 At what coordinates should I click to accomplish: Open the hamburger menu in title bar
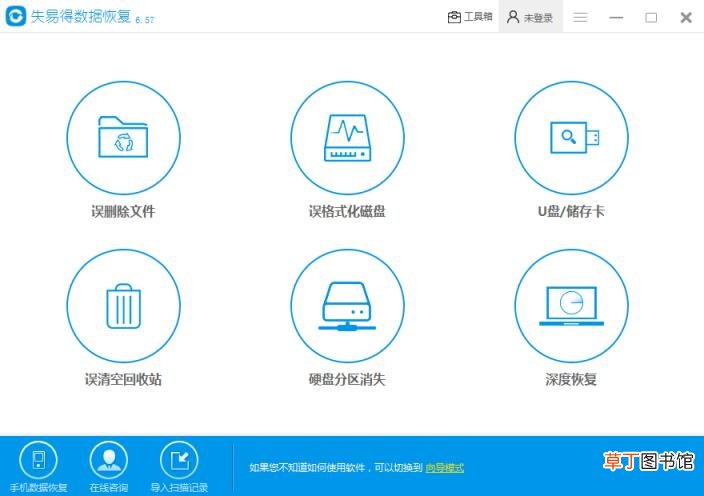tap(580, 18)
